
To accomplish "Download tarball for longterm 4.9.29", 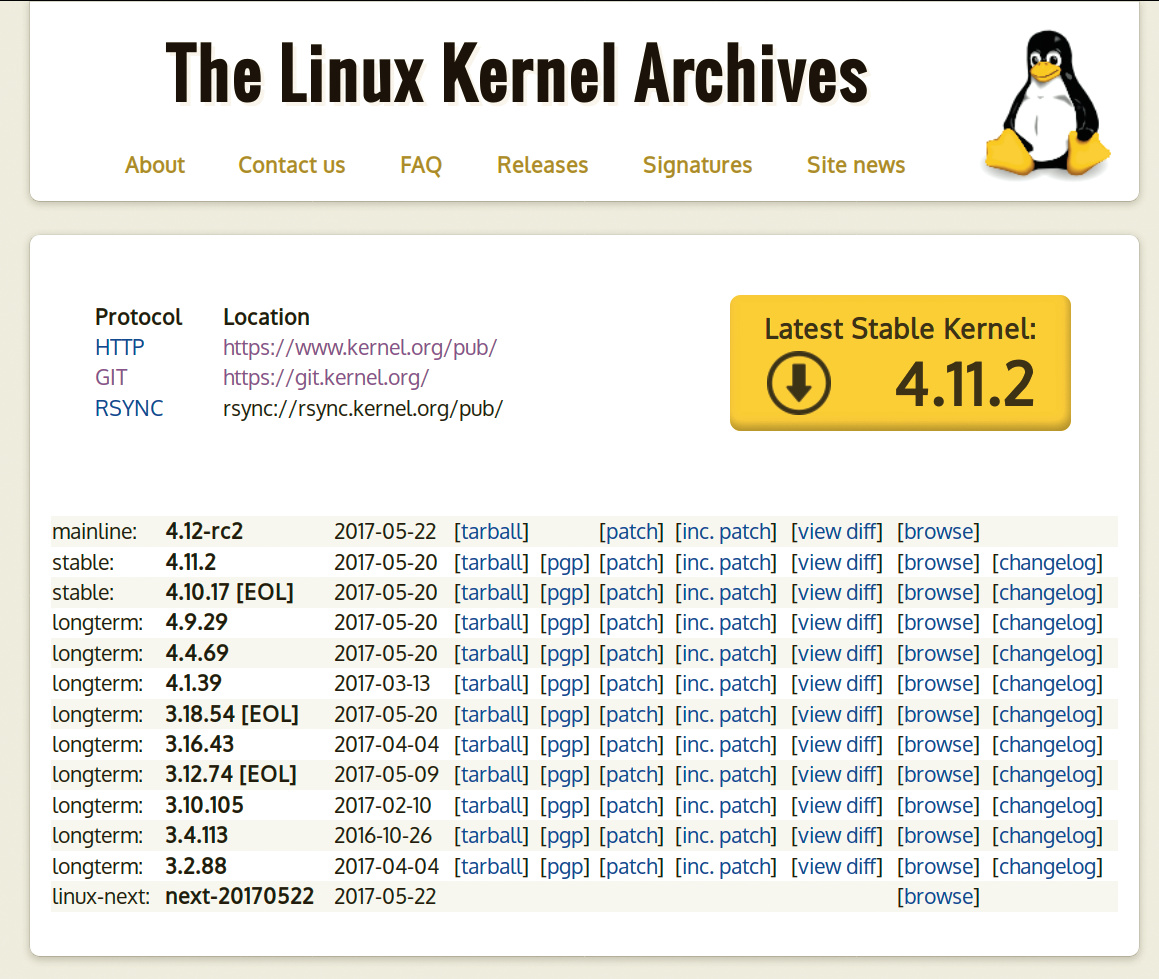I will [492, 623].
